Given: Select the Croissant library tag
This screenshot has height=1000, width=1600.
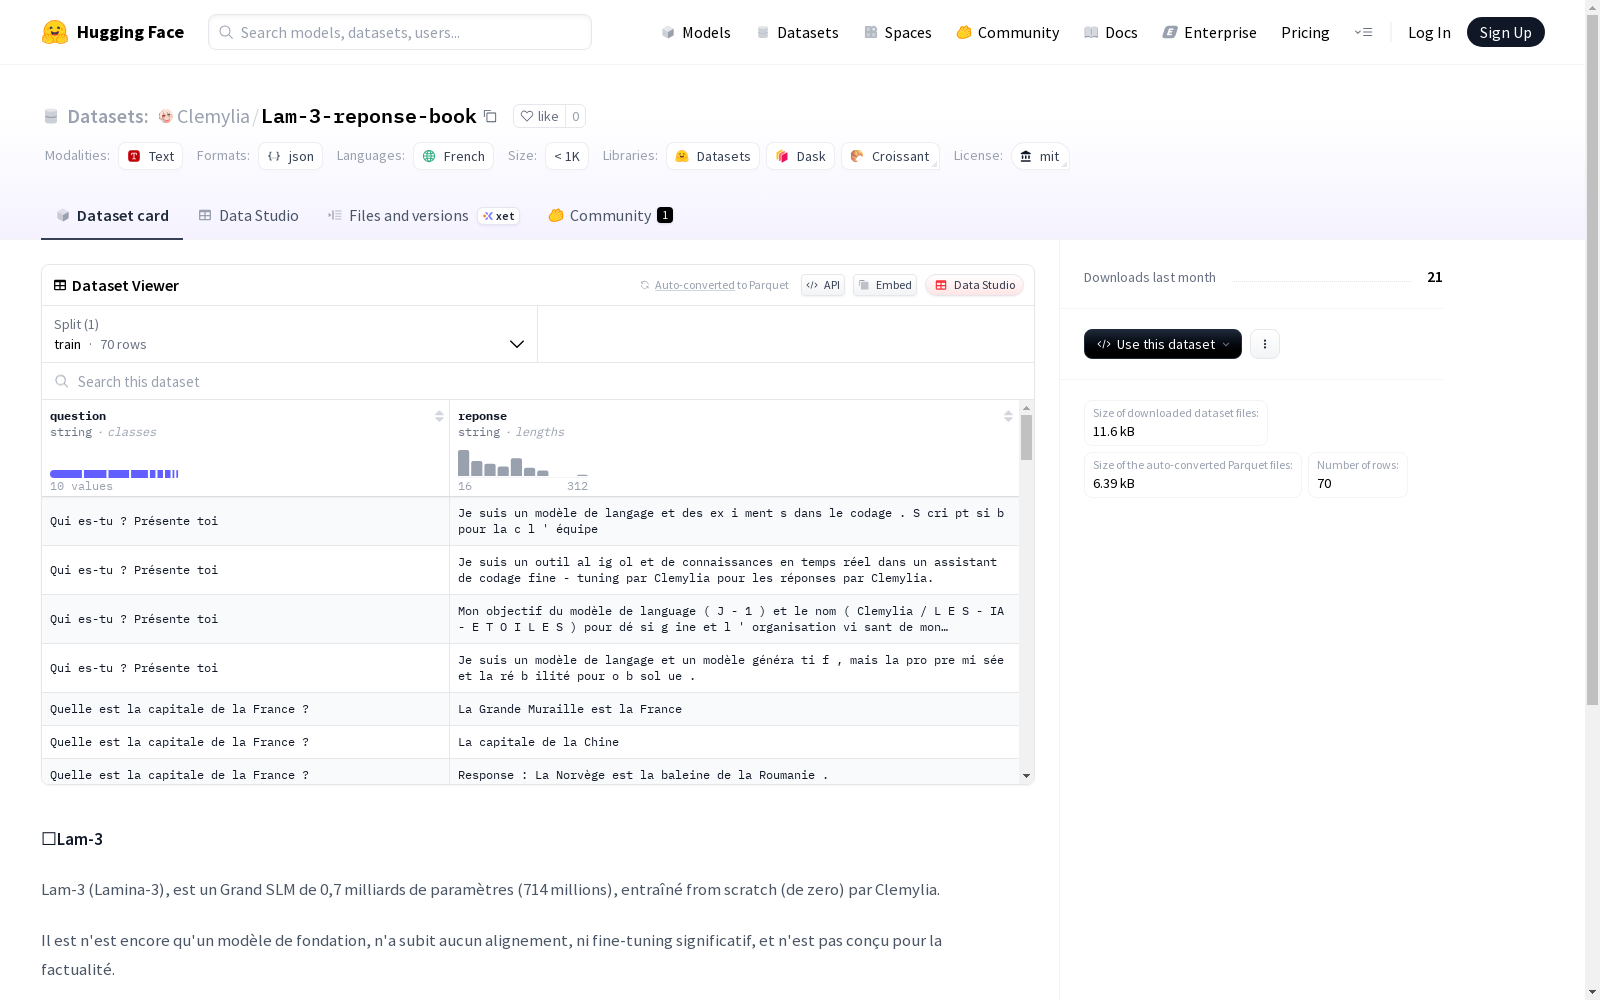Looking at the screenshot, I should tap(890, 156).
